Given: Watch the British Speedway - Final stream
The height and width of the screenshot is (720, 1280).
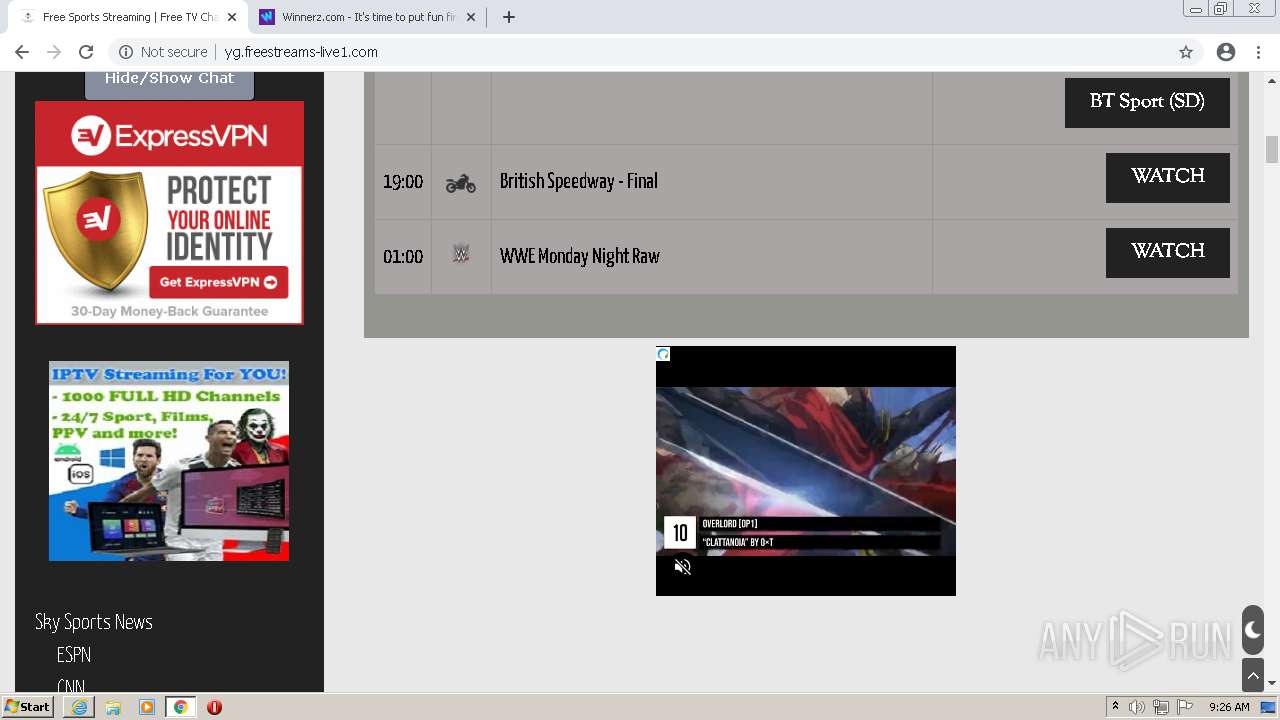Looking at the screenshot, I should (1168, 177).
